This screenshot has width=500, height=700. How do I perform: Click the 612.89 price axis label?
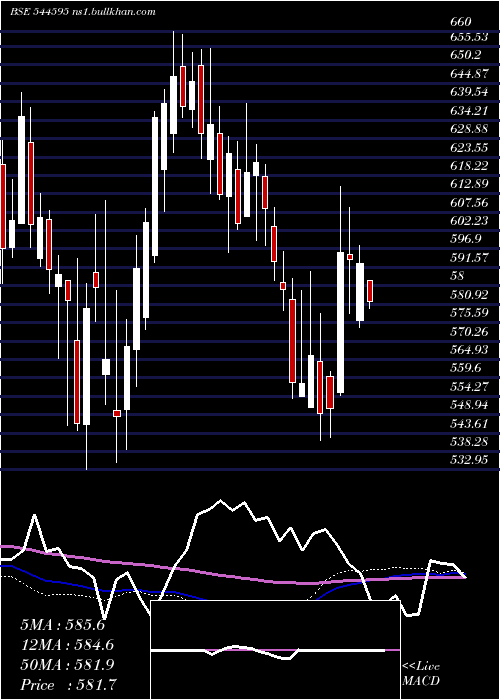pos(469,184)
